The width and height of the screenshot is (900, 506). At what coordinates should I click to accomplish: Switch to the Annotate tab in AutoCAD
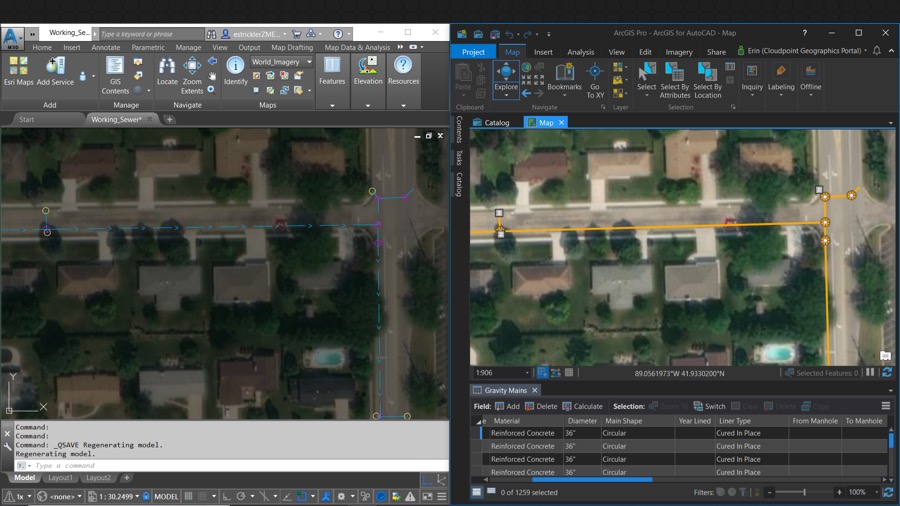coord(106,47)
